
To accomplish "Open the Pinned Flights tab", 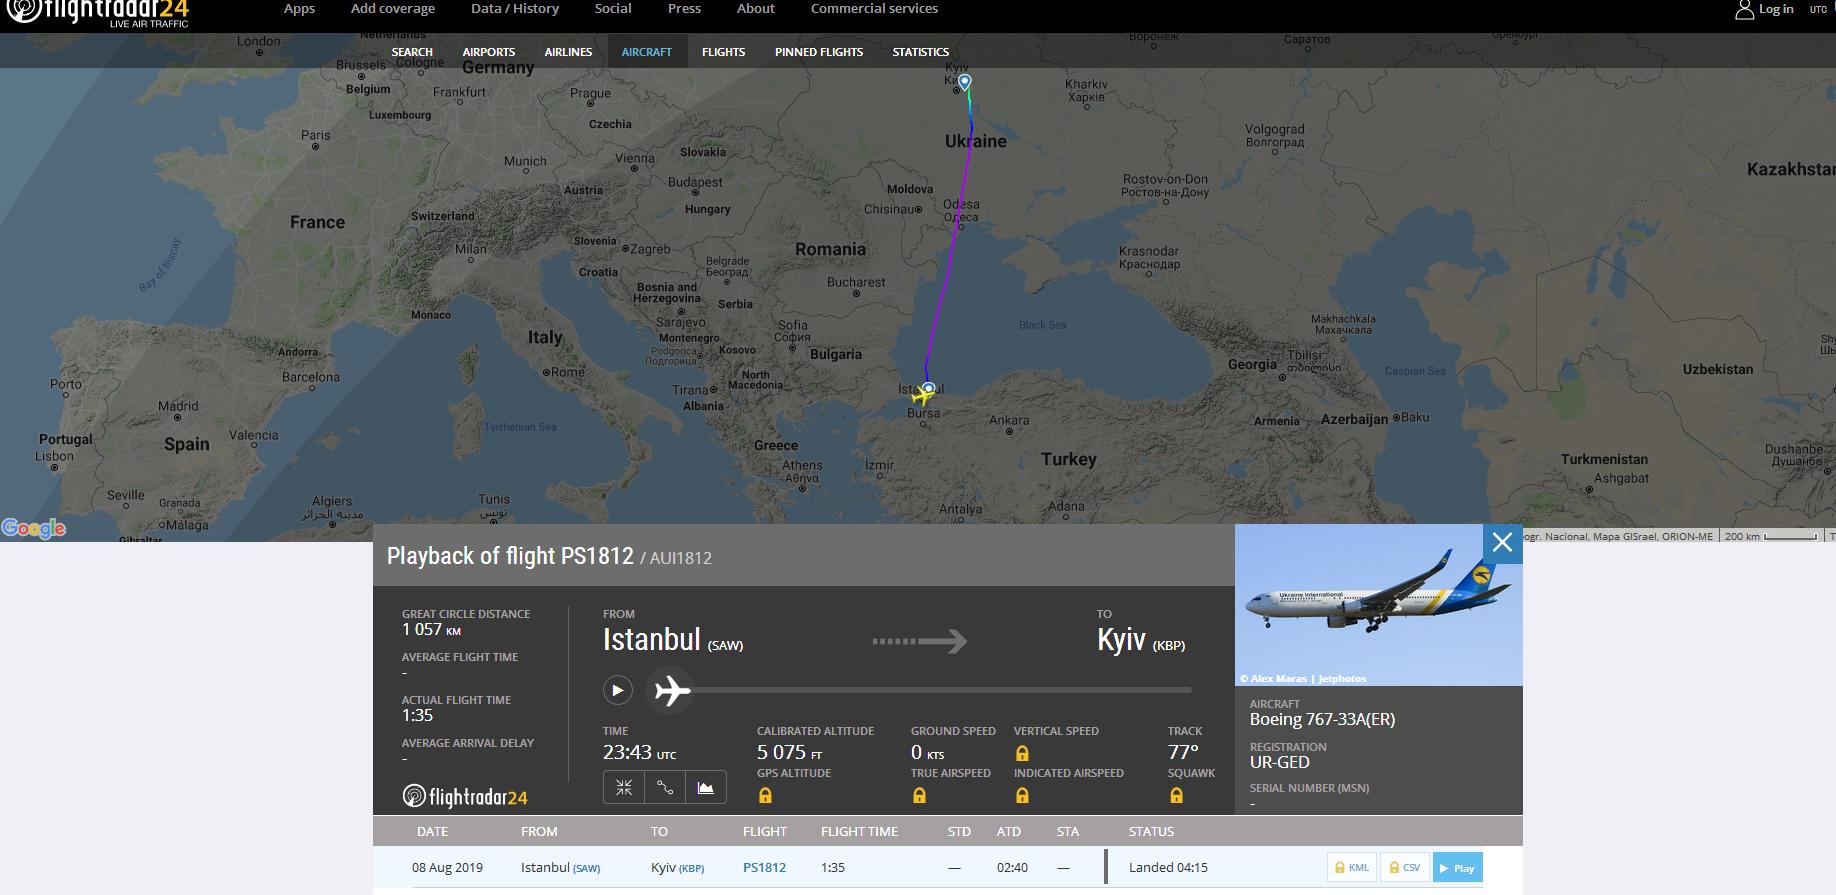I will [x=818, y=52].
